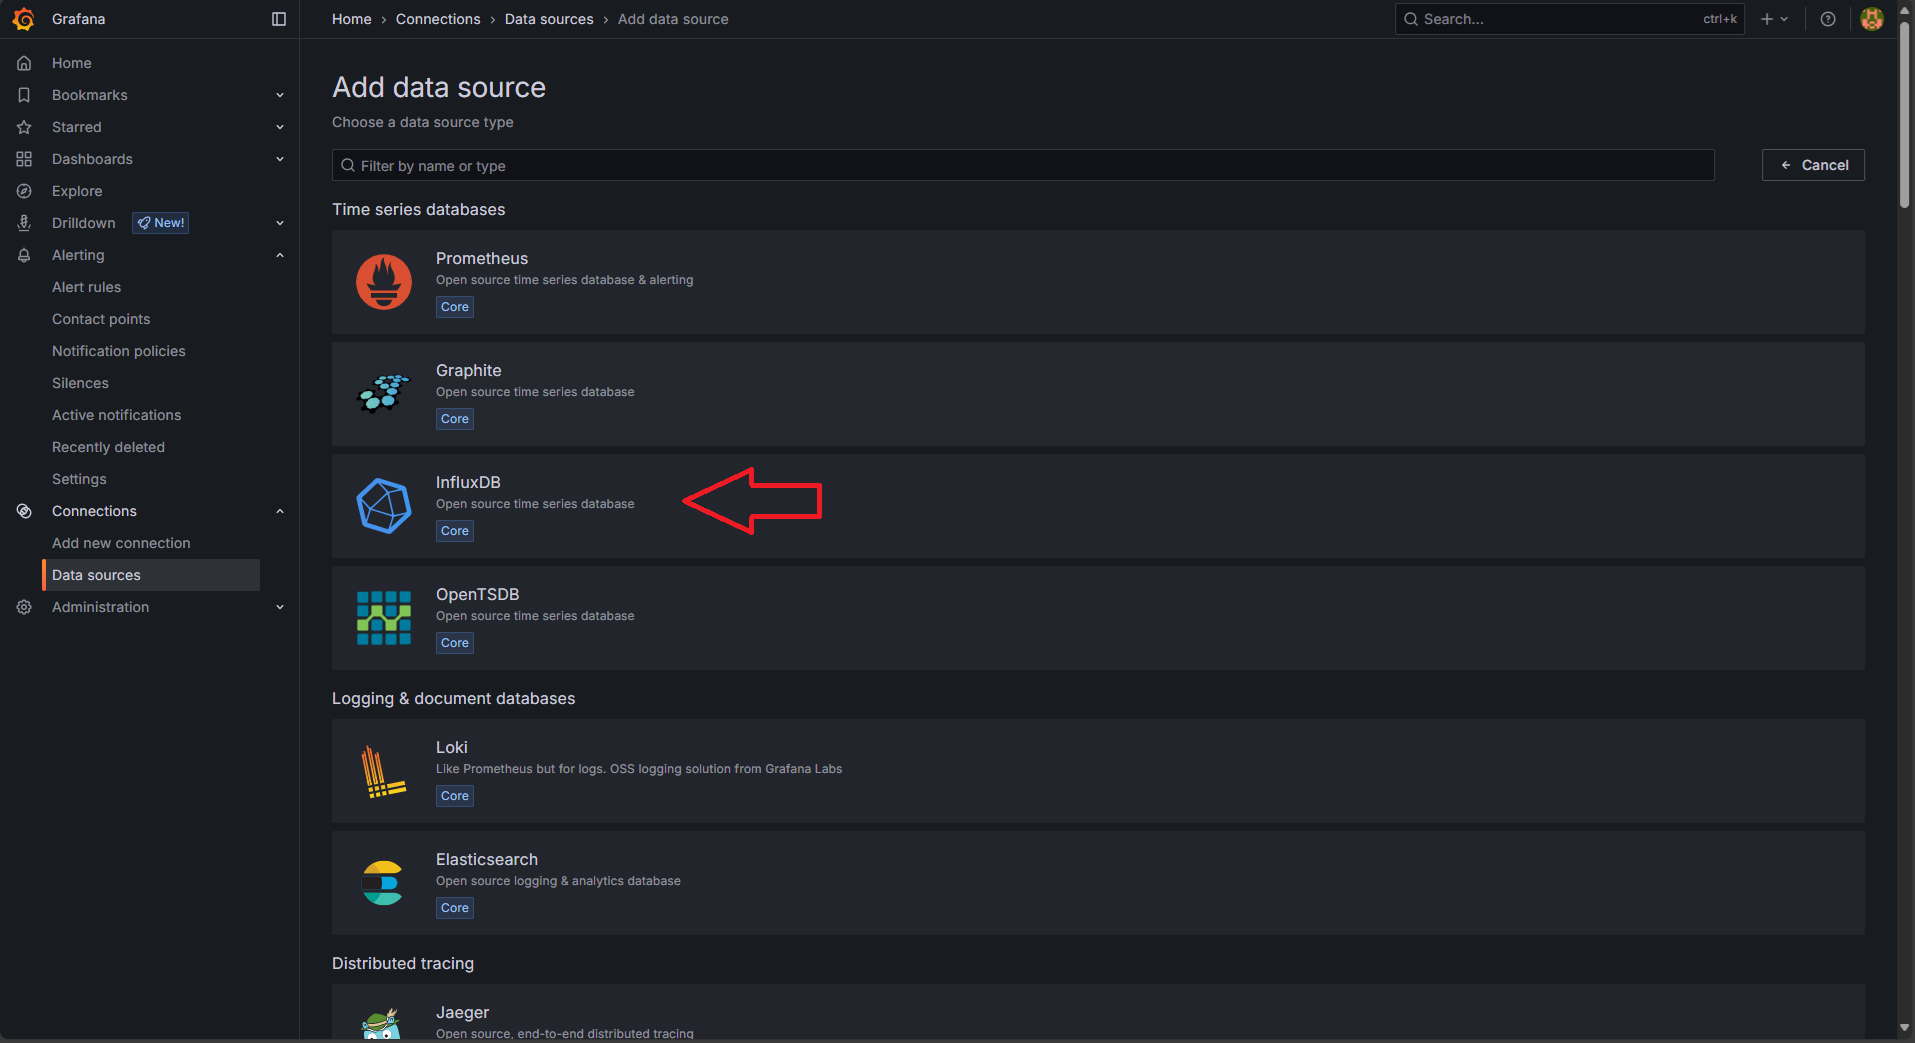The image size is (1915, 1043).
Task: Click the Cancel button
Action: click(x=1813, y=165)
